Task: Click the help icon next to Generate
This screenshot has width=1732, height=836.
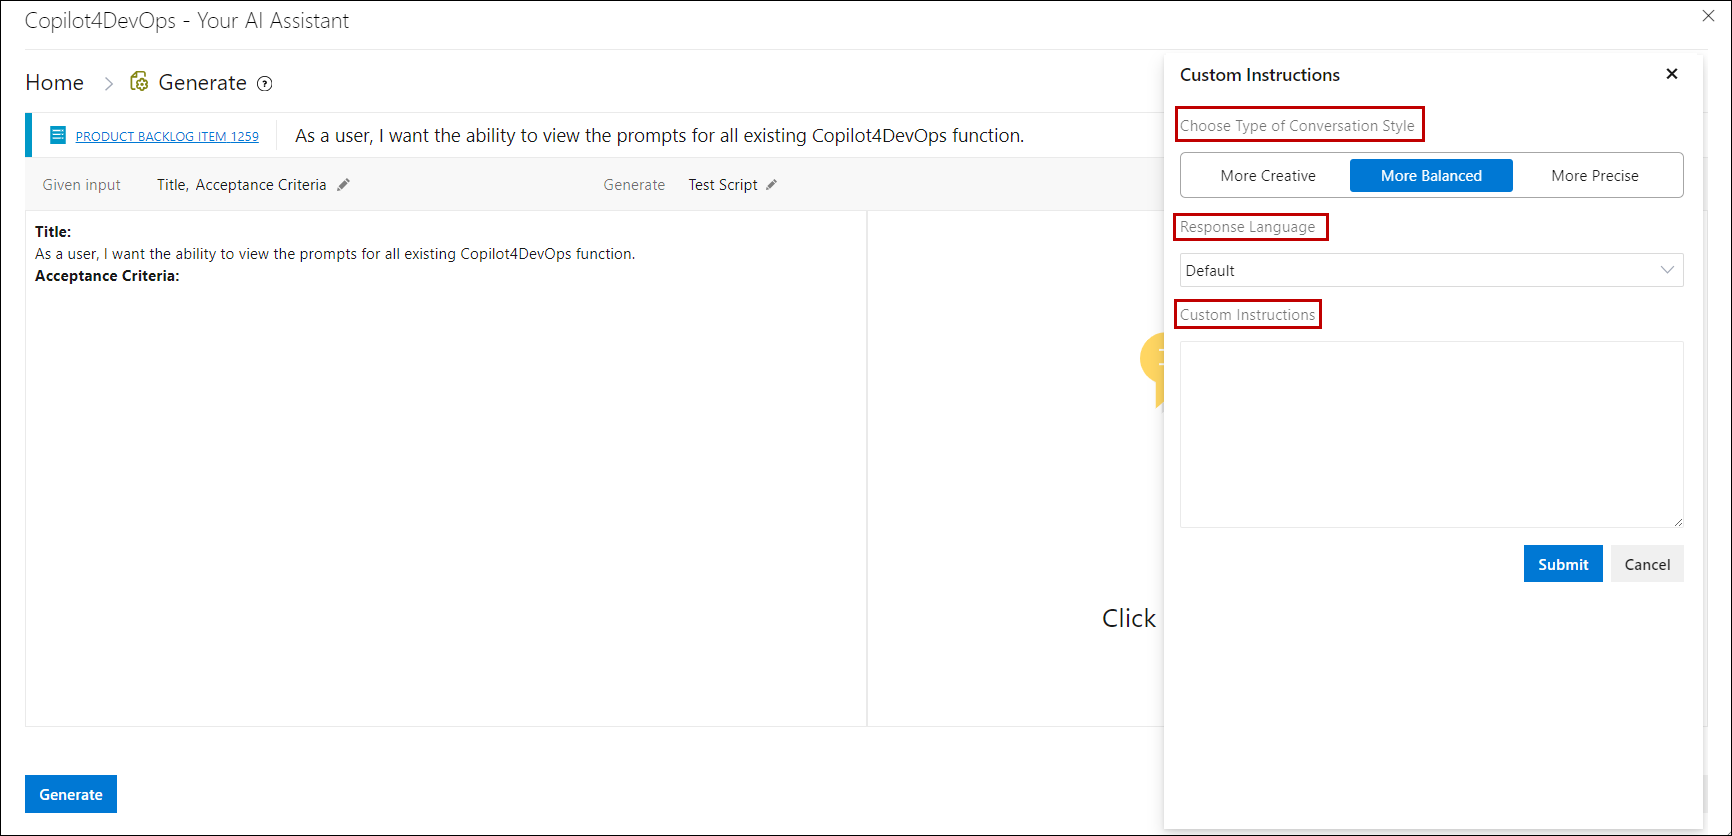Action: [265, 84]
